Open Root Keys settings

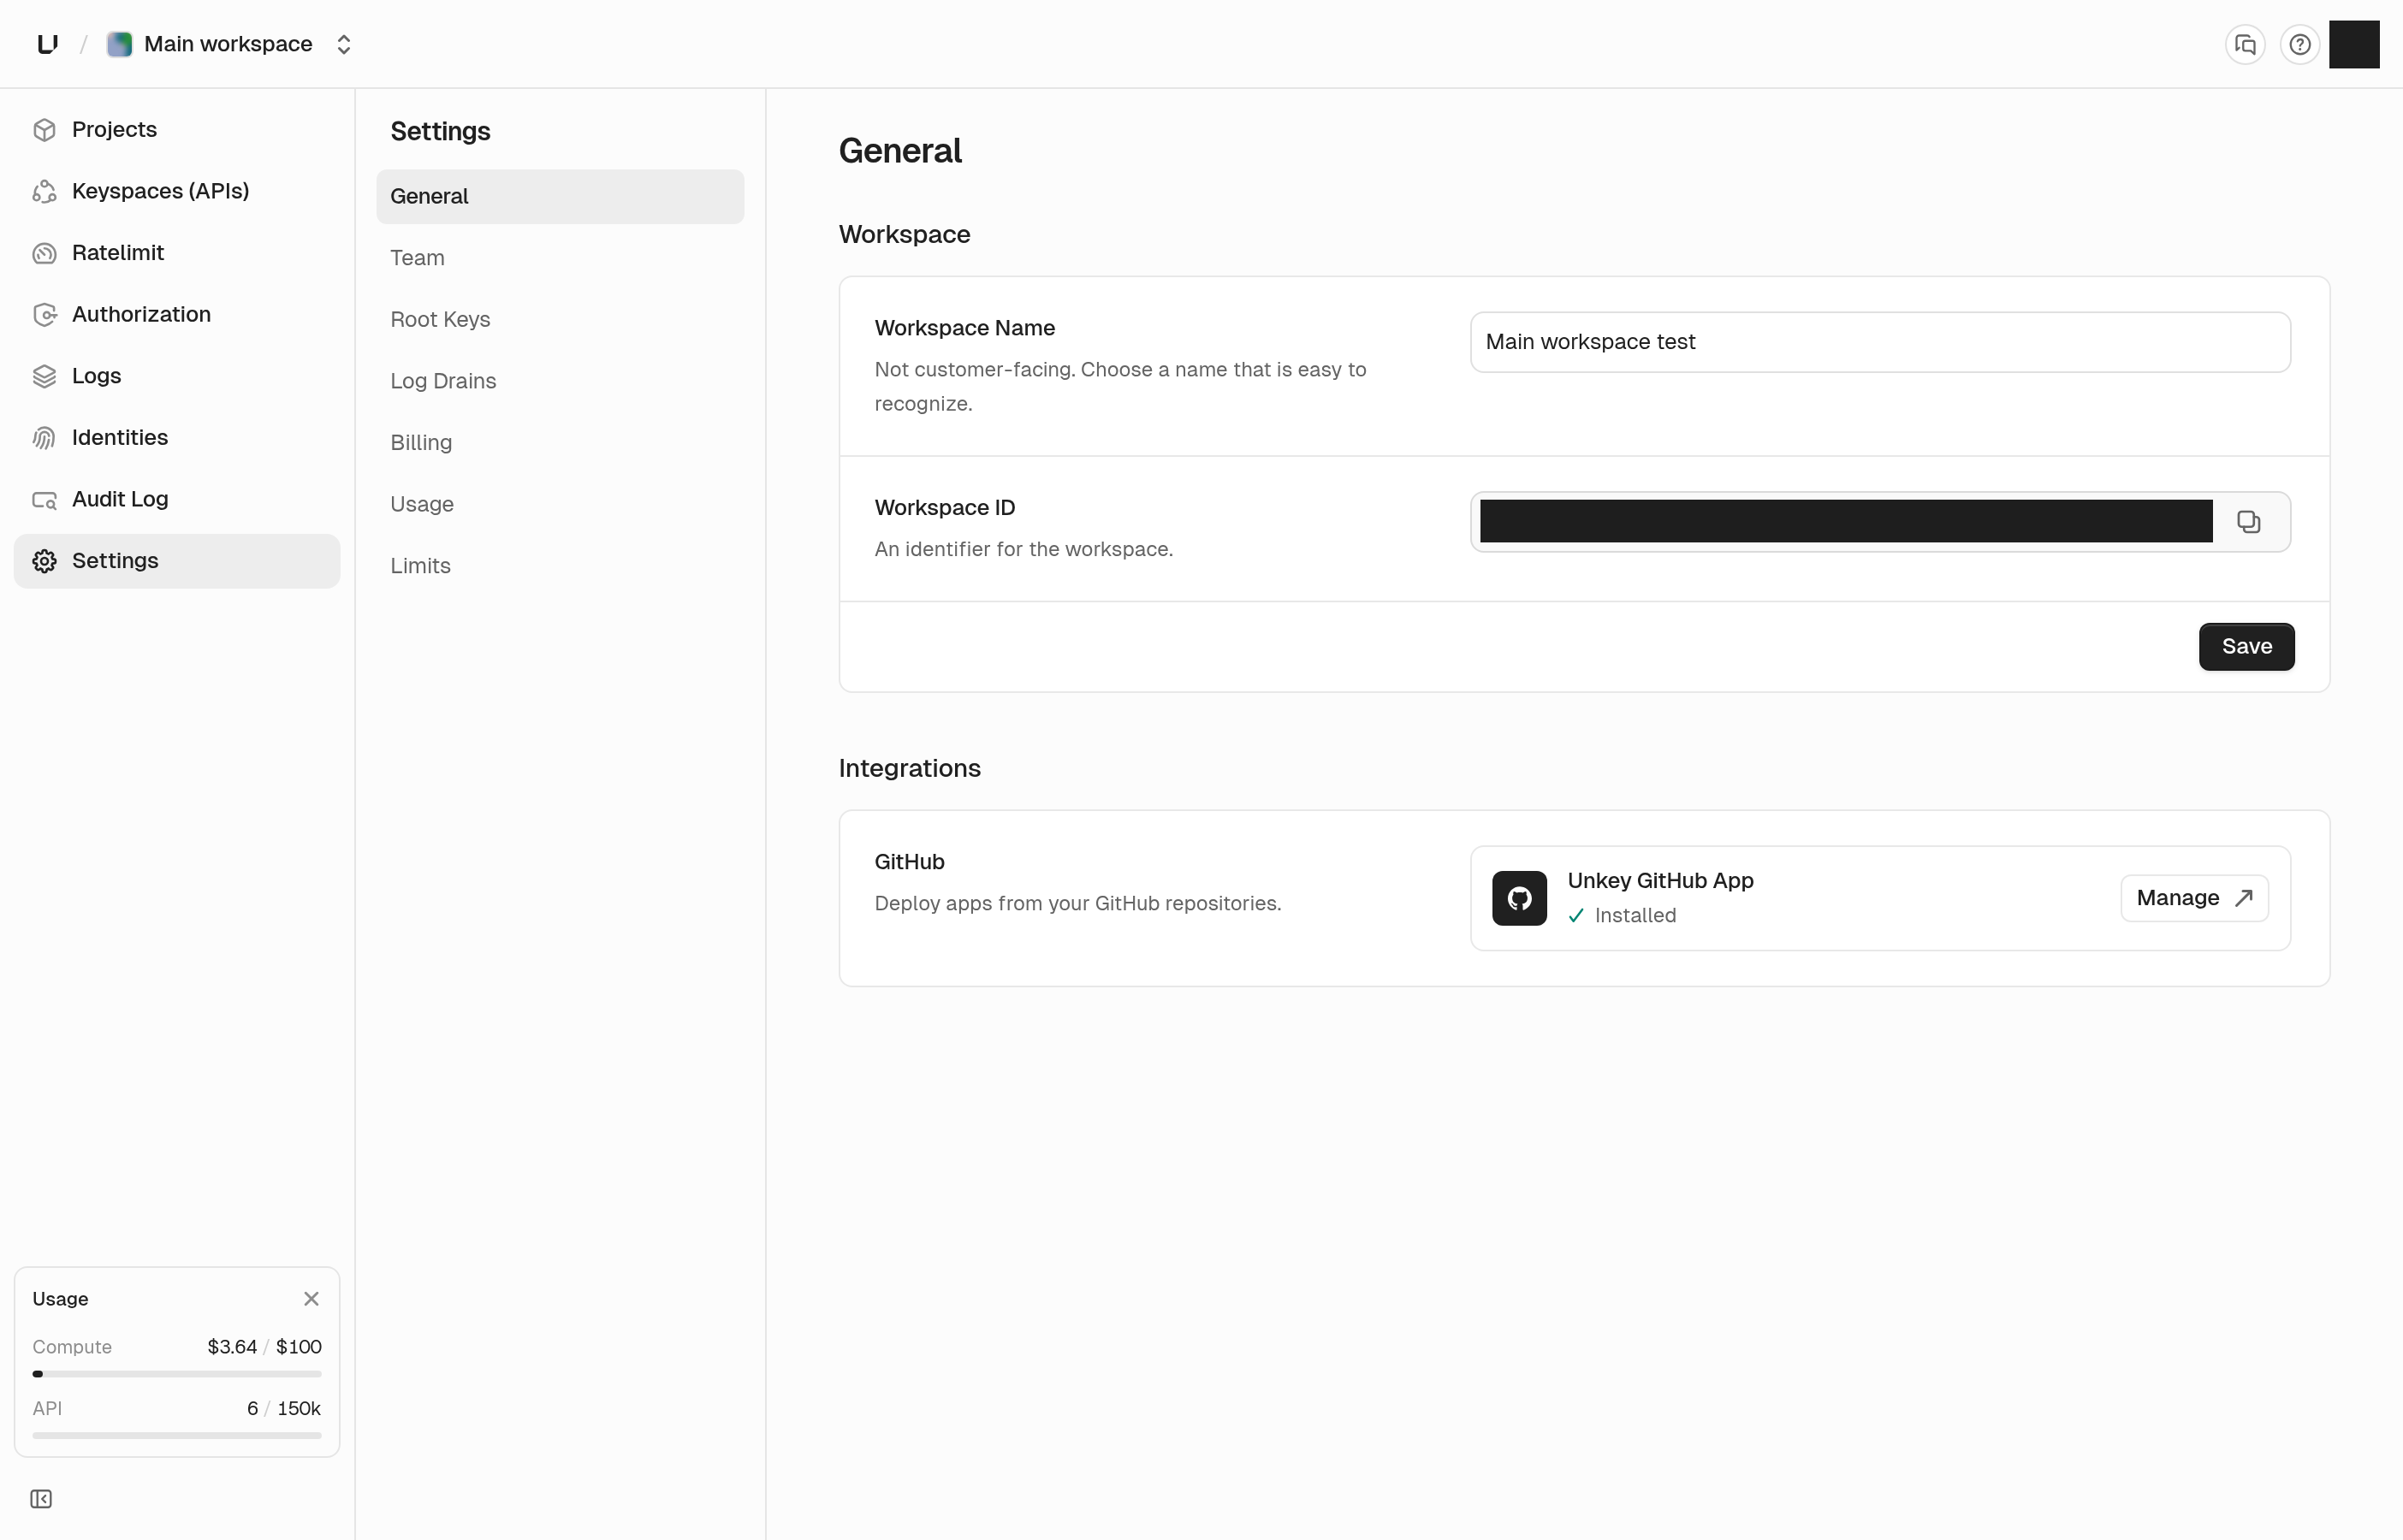click(560, 319)
